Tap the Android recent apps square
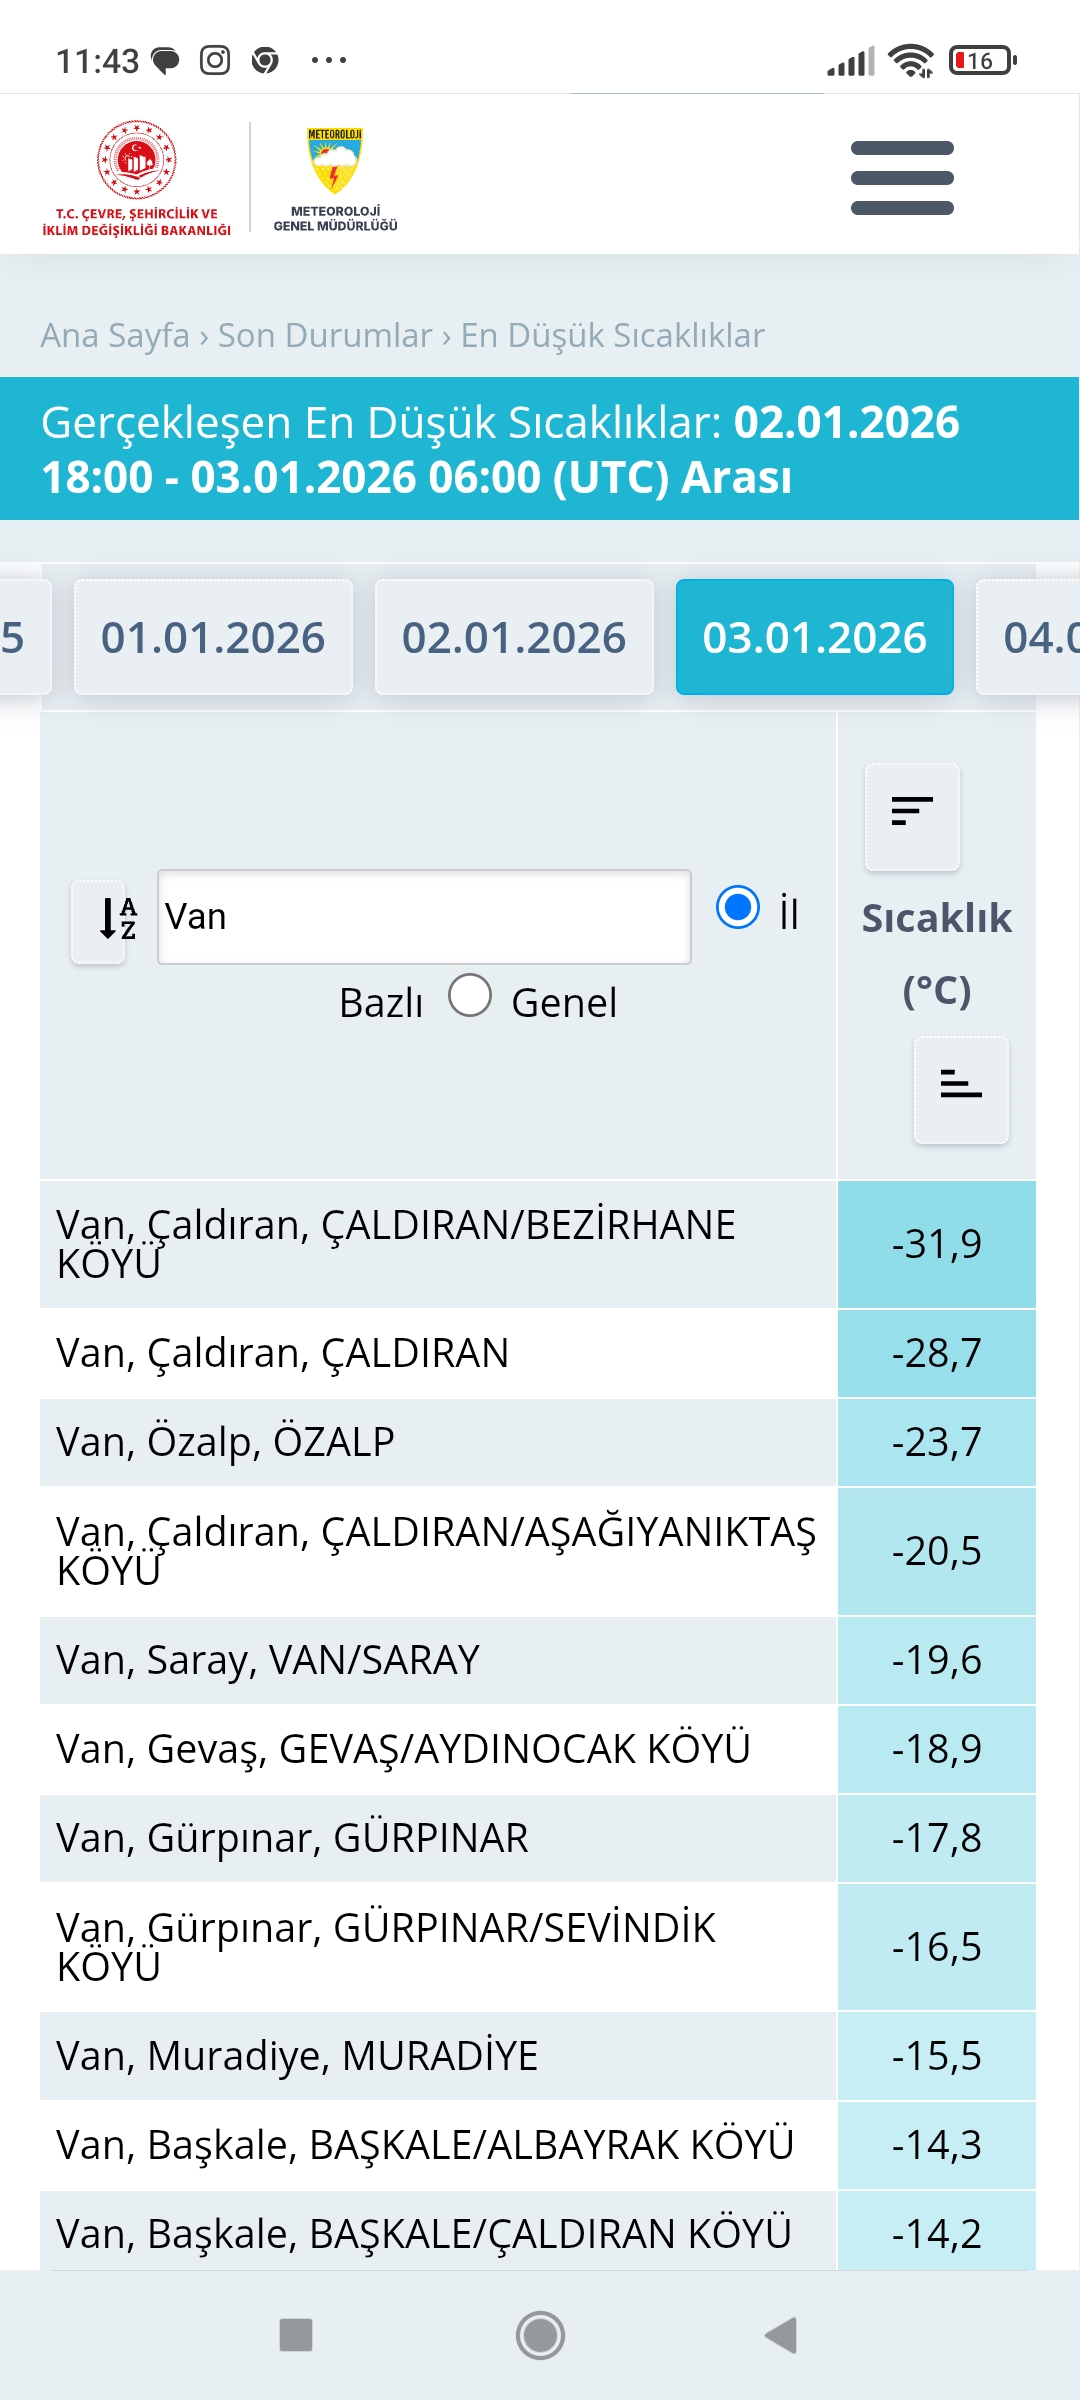Image resolution: width=1080 pixels, height=2400 pixels. pyautogui.click(x=296, y=2335)
